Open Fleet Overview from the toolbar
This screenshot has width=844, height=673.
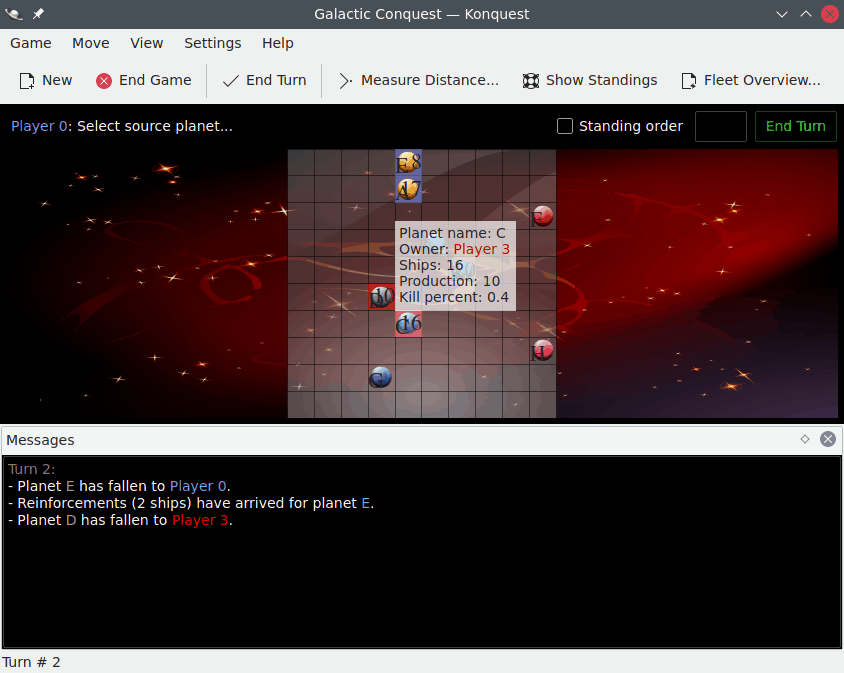click(751, 80)
